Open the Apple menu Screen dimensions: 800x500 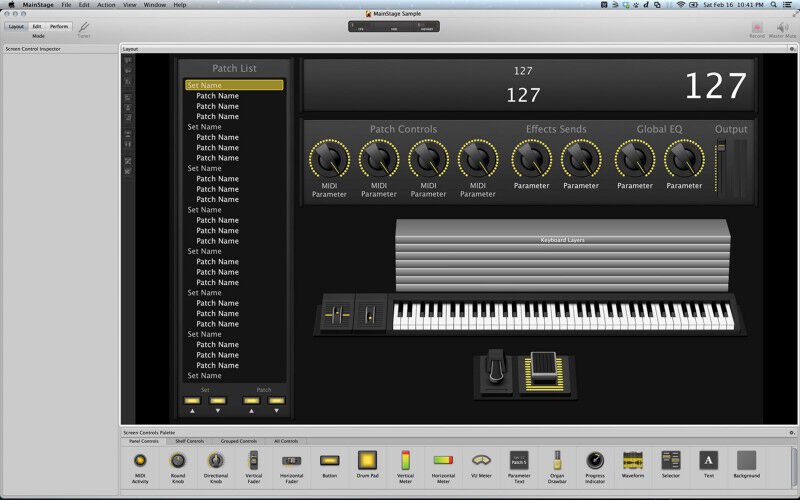point(11,5)
